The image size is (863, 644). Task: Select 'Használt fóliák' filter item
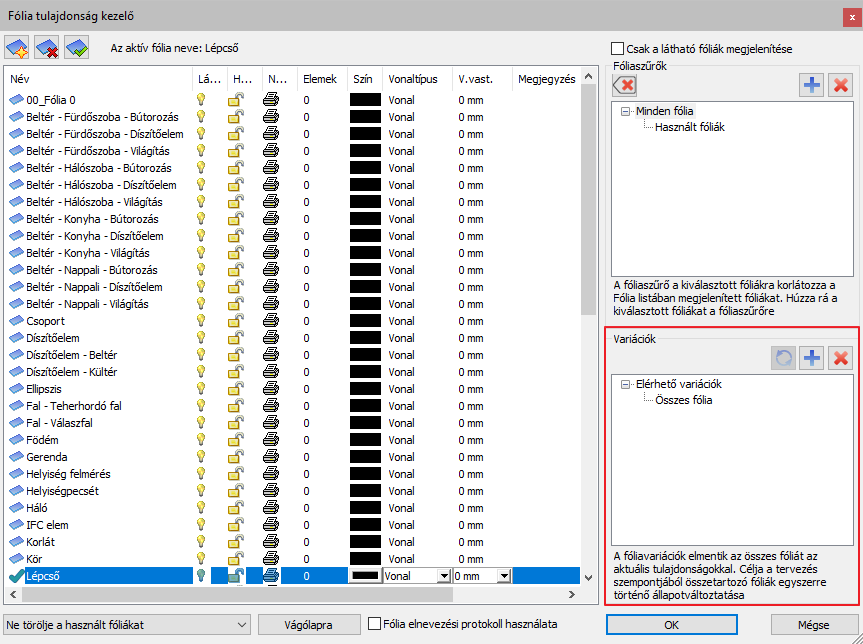click(689, 127)
